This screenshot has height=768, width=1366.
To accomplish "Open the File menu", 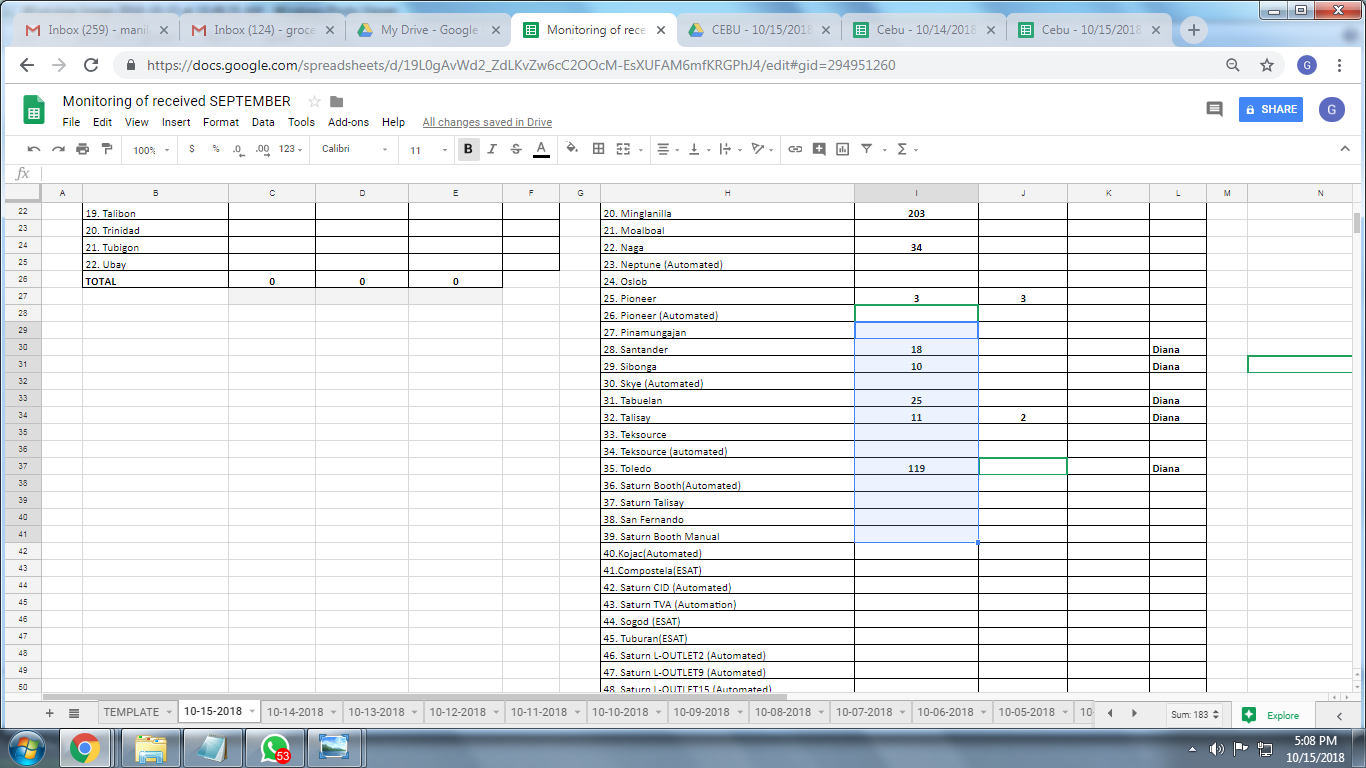I will (x=71, y=122).
